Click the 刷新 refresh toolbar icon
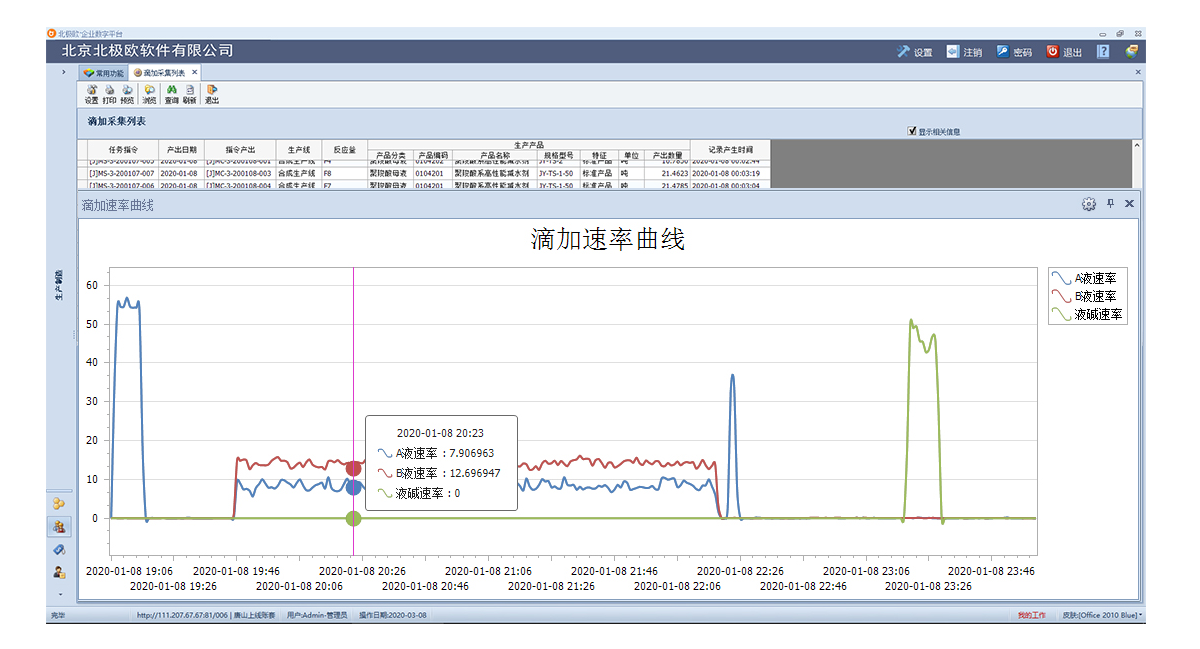 click(x=189, y=95)
